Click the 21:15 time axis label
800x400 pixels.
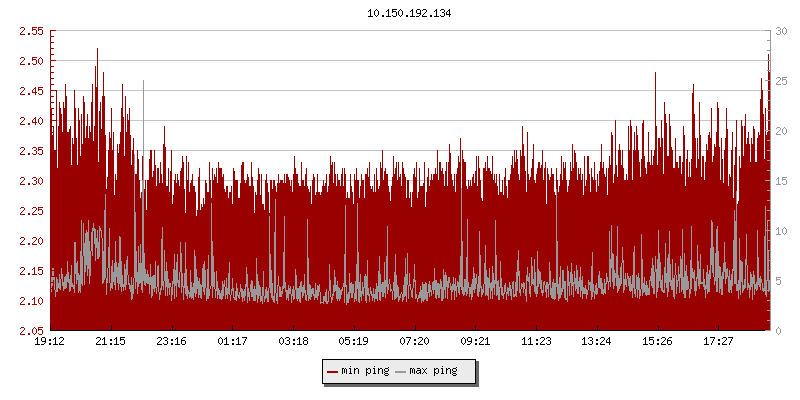tap(111, 341)
